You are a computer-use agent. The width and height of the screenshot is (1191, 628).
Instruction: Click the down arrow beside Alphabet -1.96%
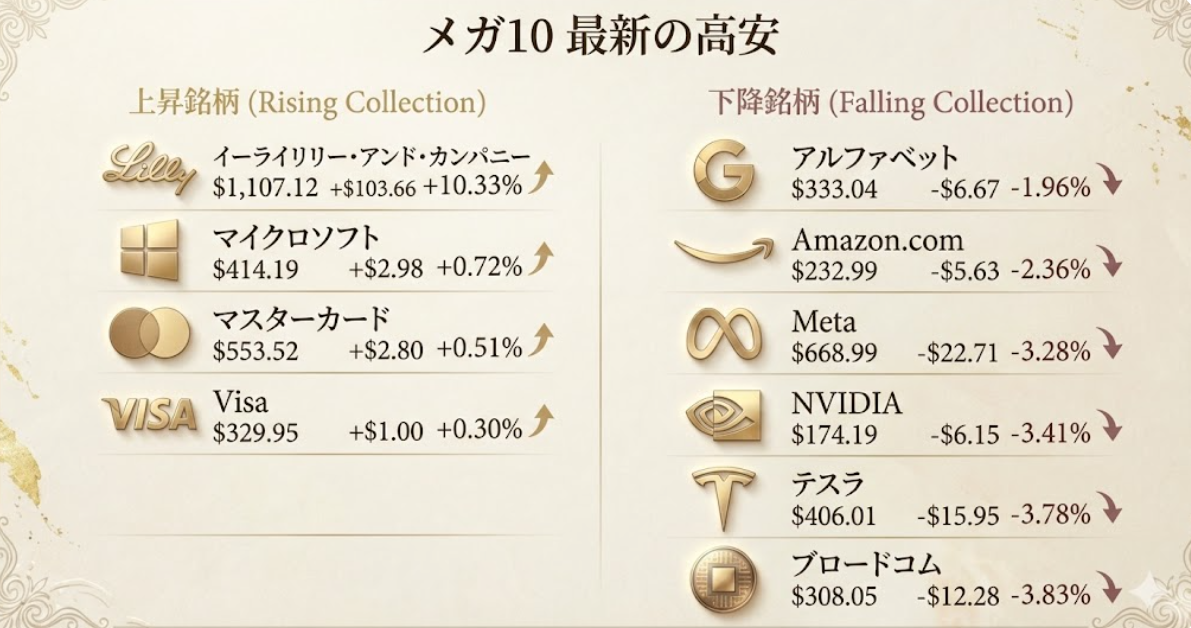(1109, 180)
